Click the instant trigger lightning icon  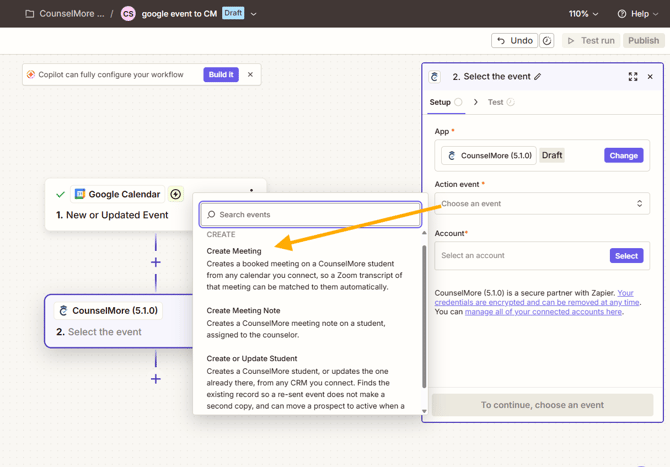[x=176, y=194]
